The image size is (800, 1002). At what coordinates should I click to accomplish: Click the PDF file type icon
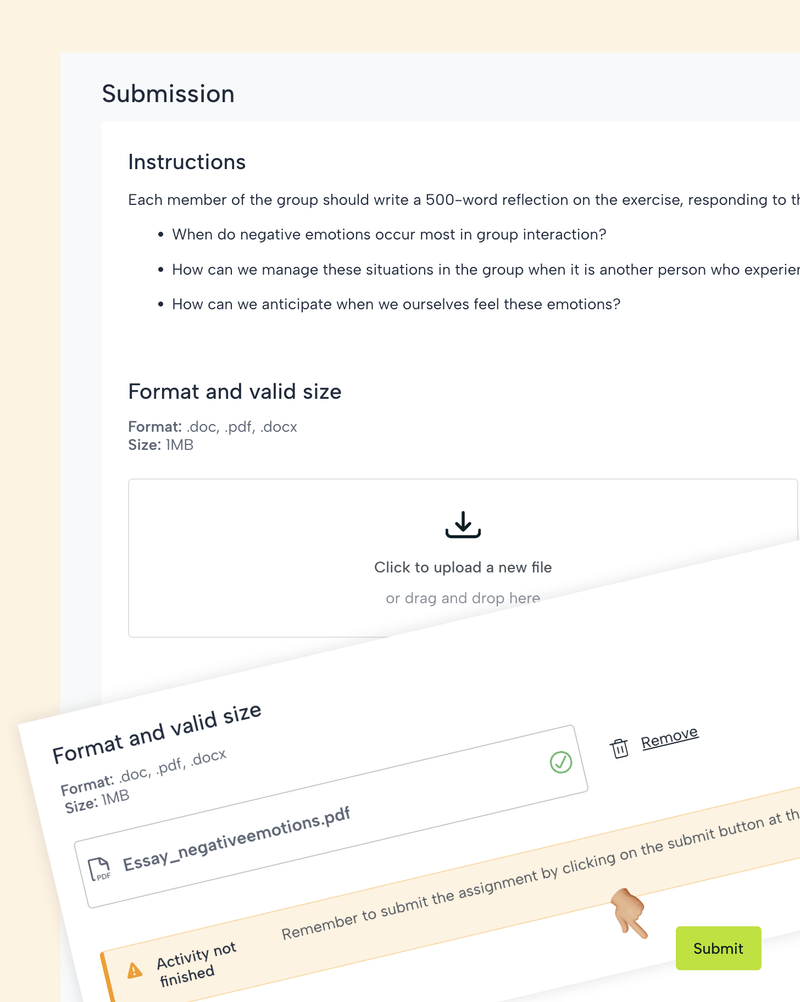[x=100, y=869]
